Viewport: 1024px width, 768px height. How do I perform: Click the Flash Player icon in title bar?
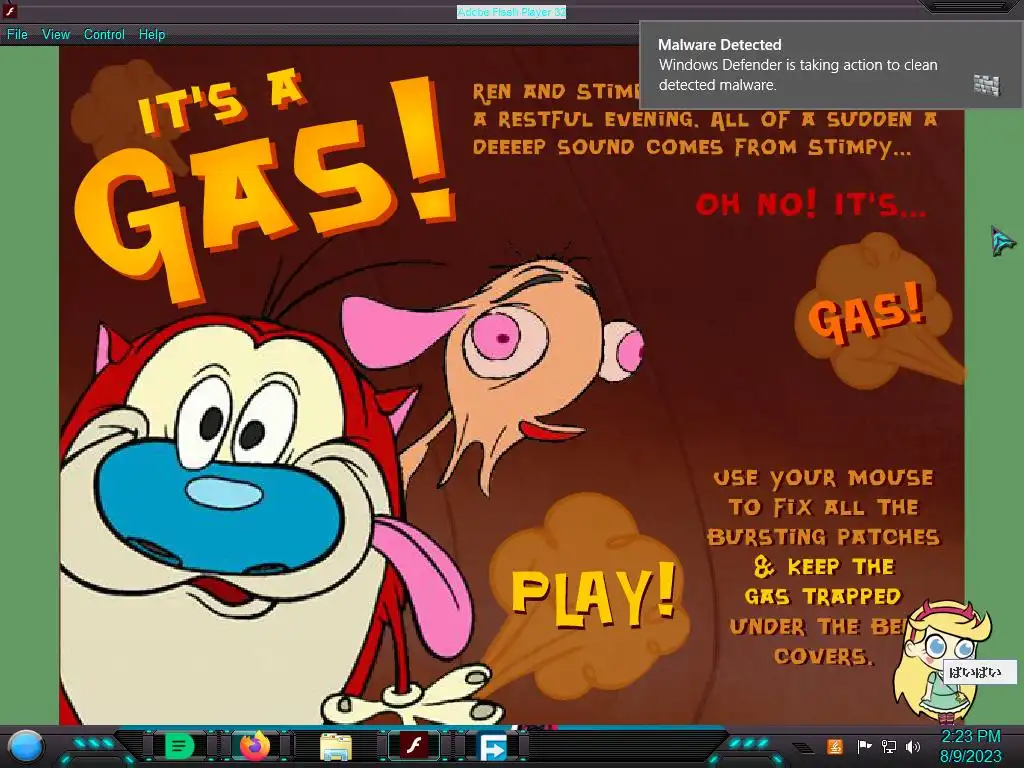(x=9, y=11)
